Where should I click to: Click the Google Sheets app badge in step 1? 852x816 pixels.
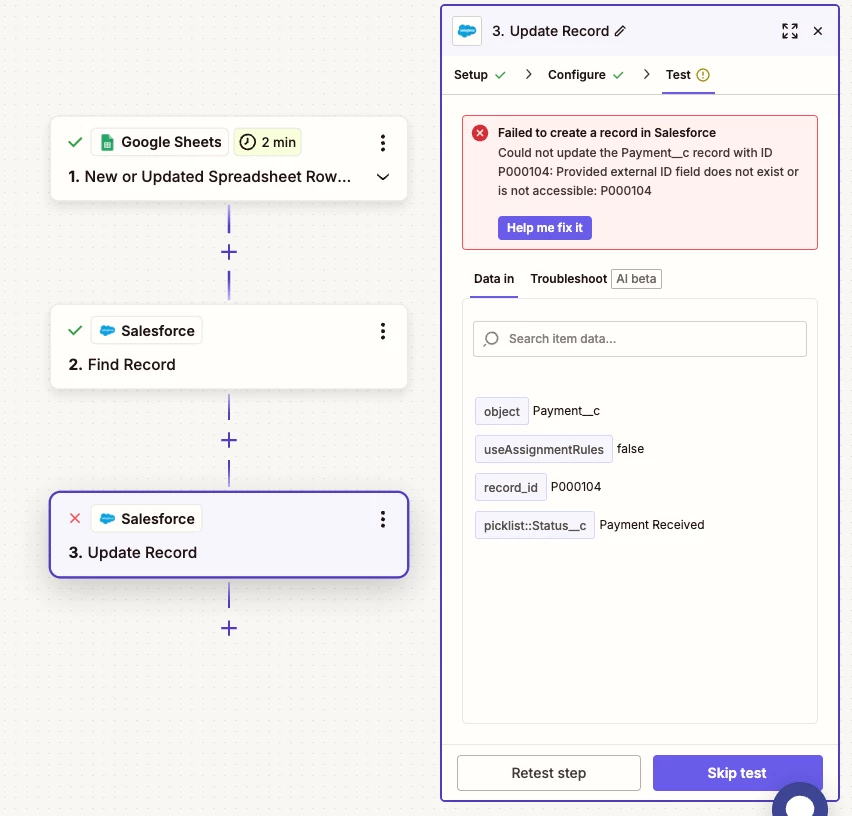160,142
